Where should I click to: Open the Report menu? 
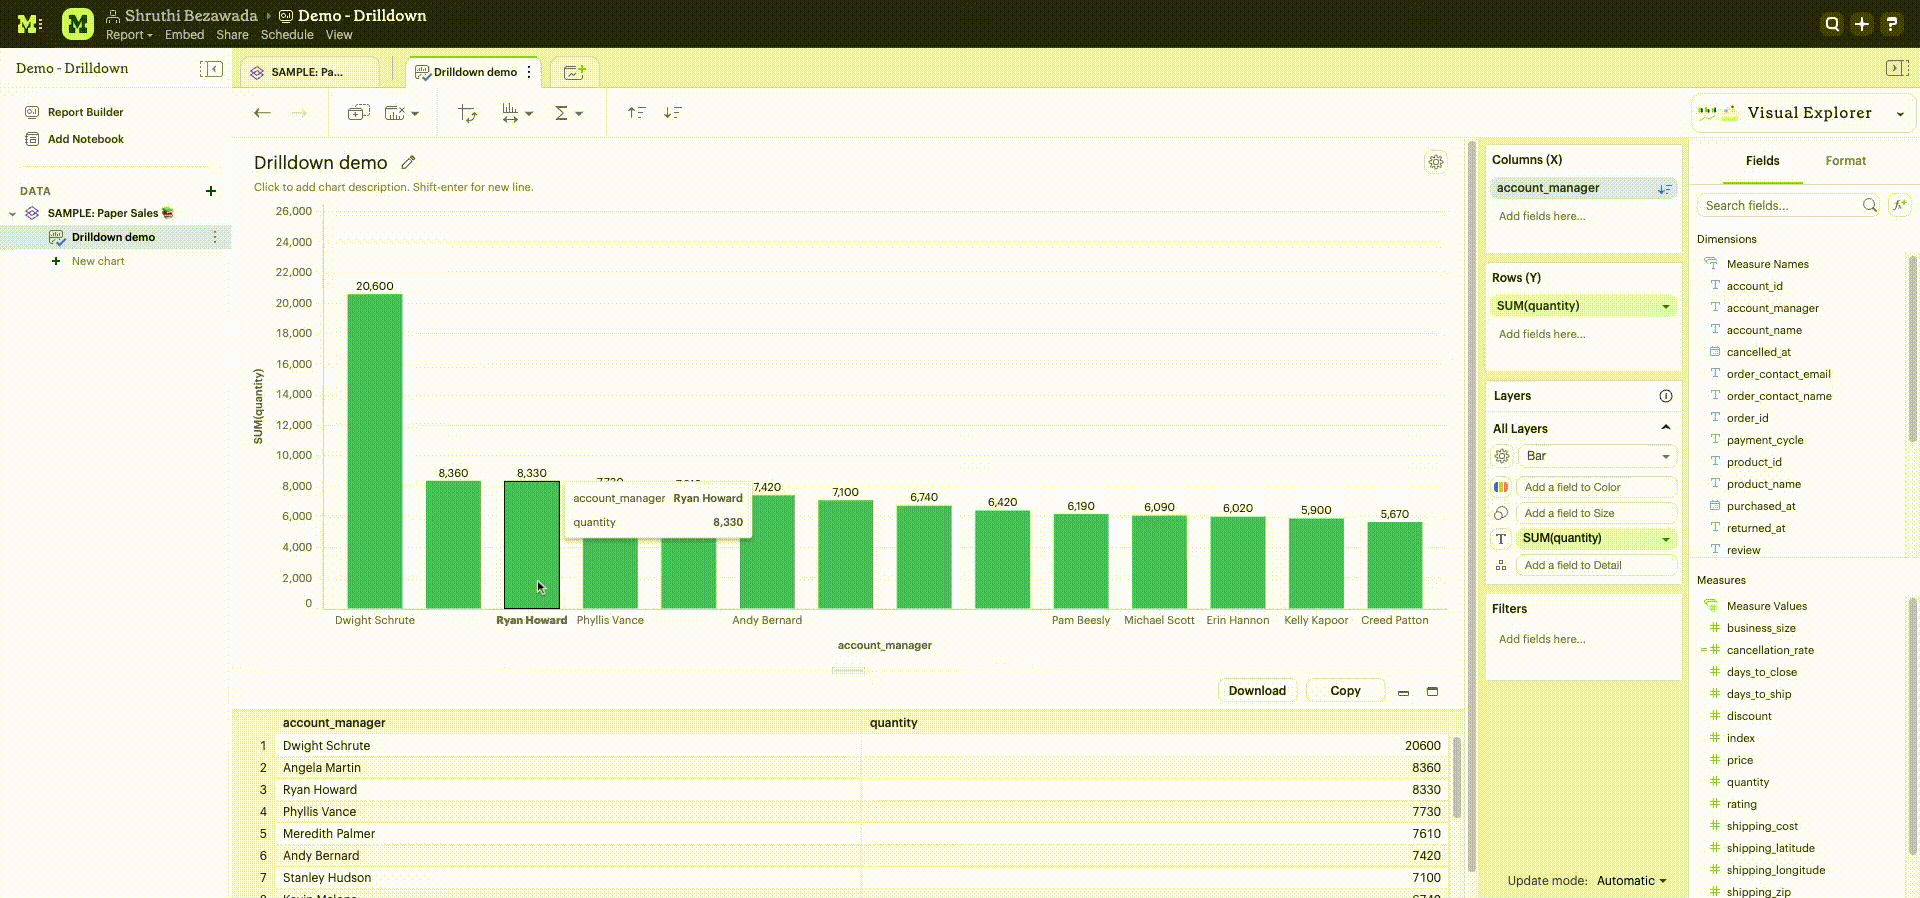(129, 35)
